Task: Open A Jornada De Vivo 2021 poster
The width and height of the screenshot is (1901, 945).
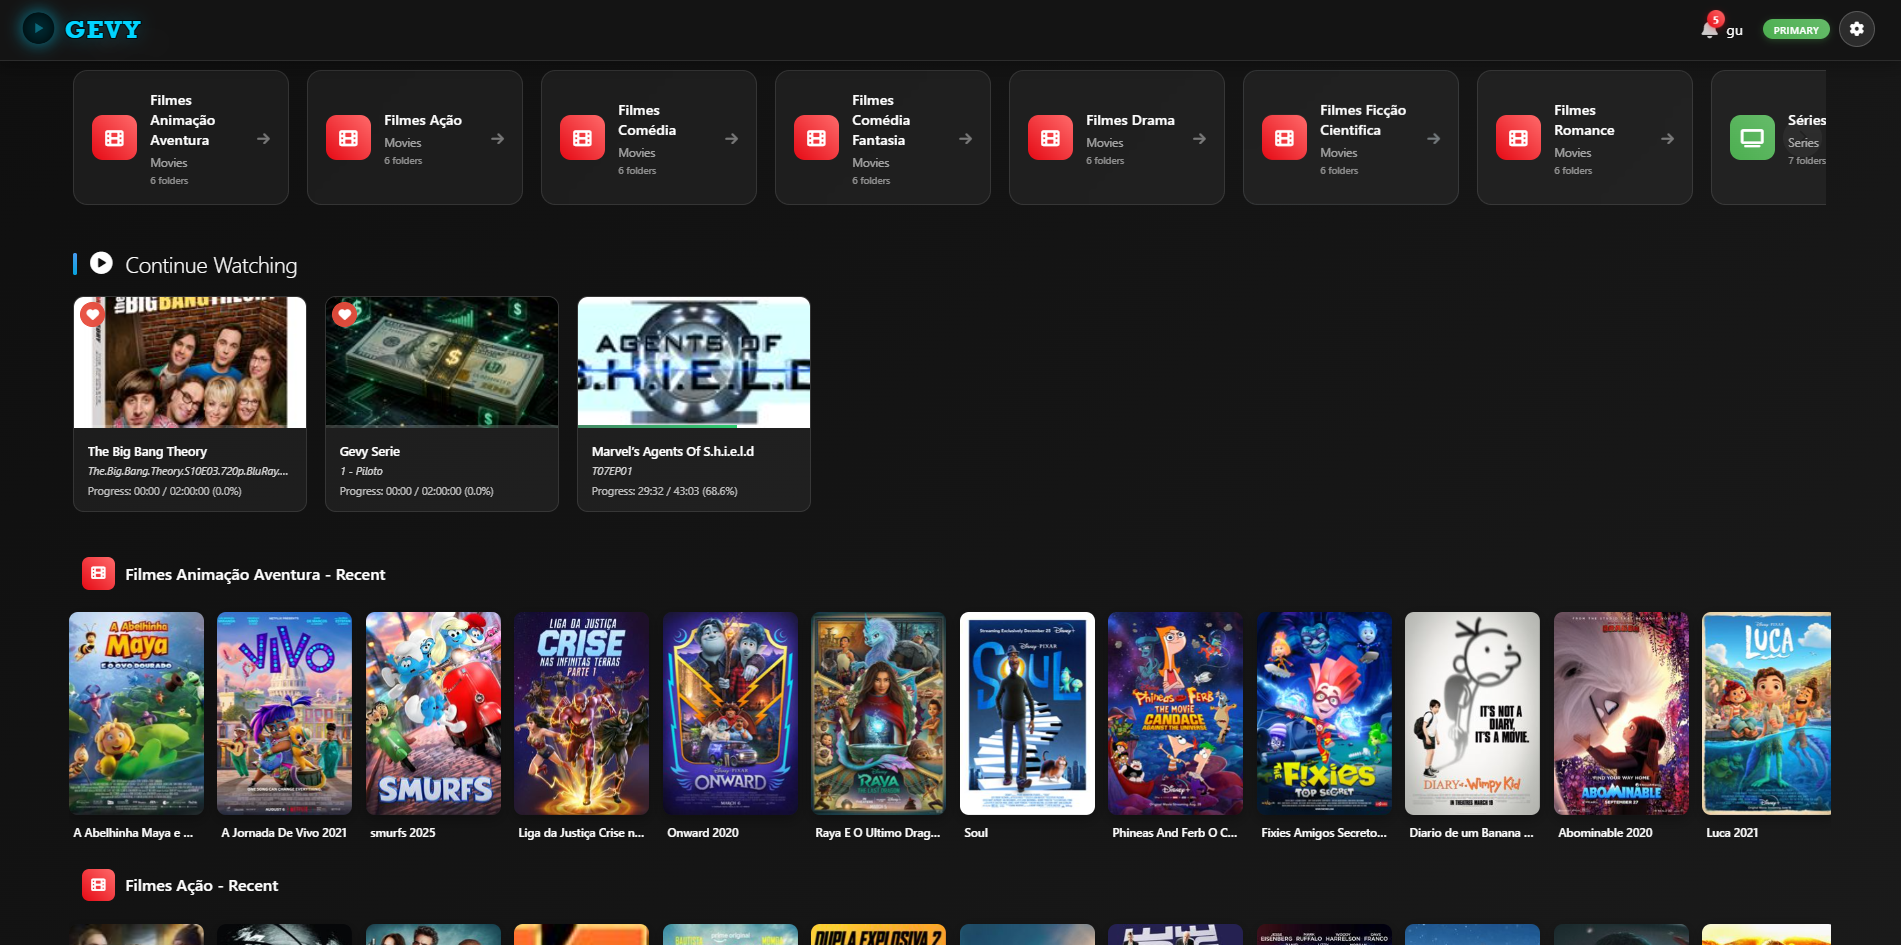Action: pyautogui.click(x=285, y=713)
